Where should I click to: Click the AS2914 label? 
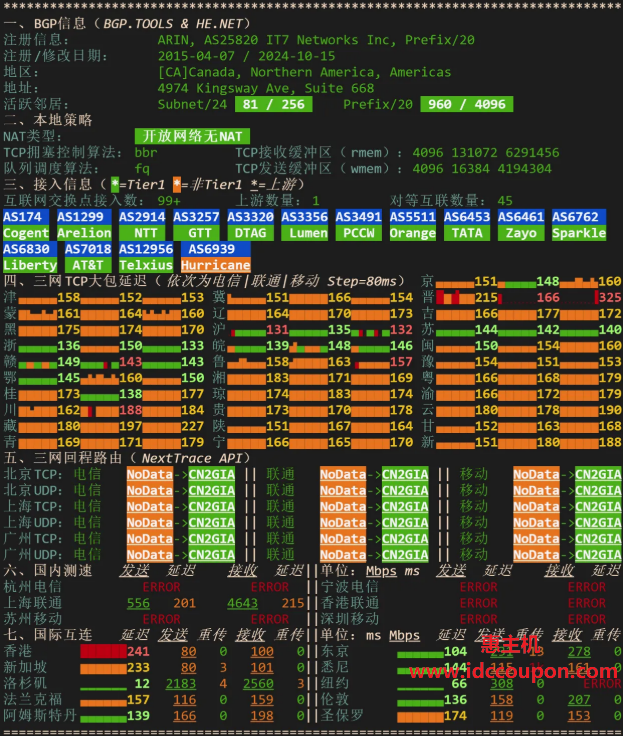coord(142,217)
